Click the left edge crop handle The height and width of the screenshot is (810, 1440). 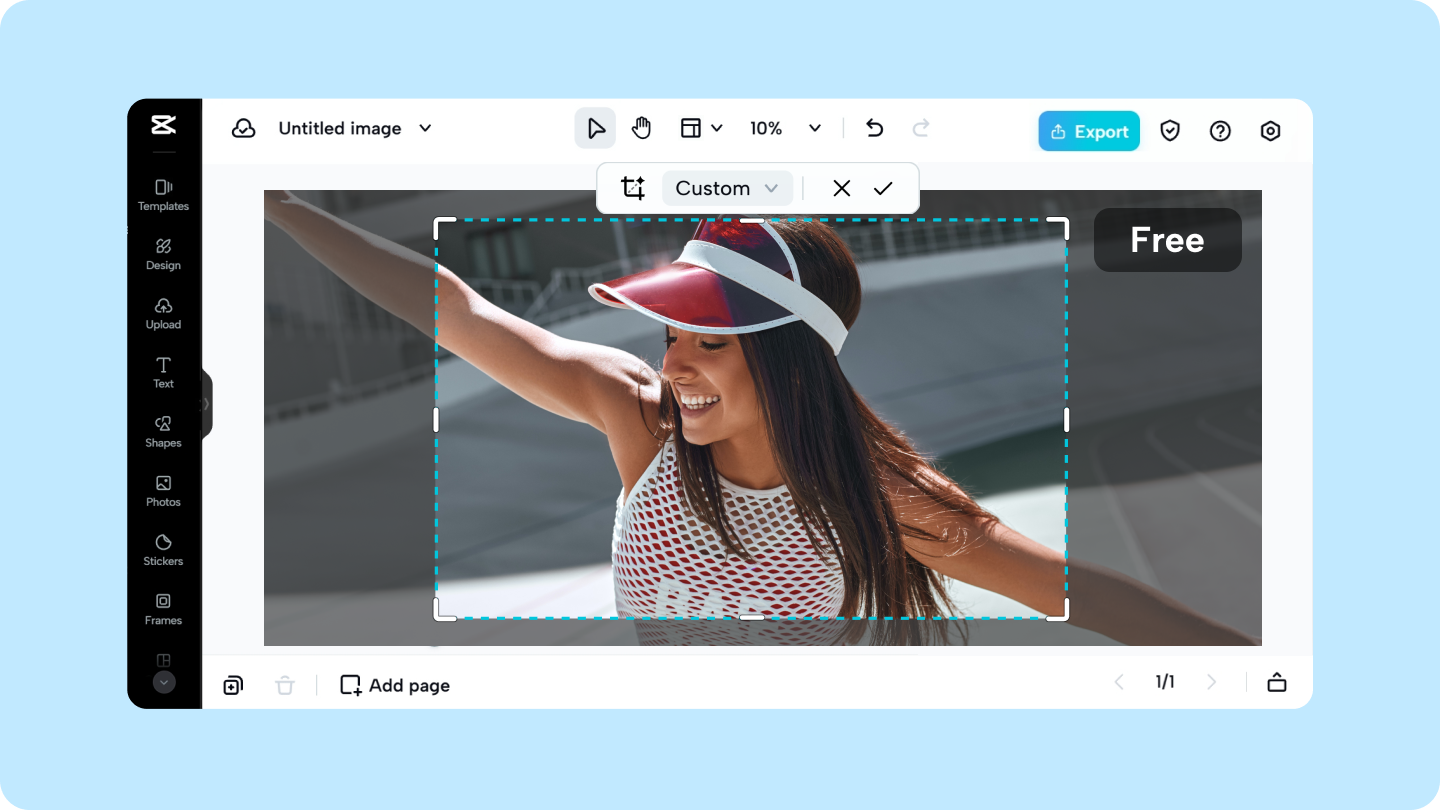tap(436, 420)
